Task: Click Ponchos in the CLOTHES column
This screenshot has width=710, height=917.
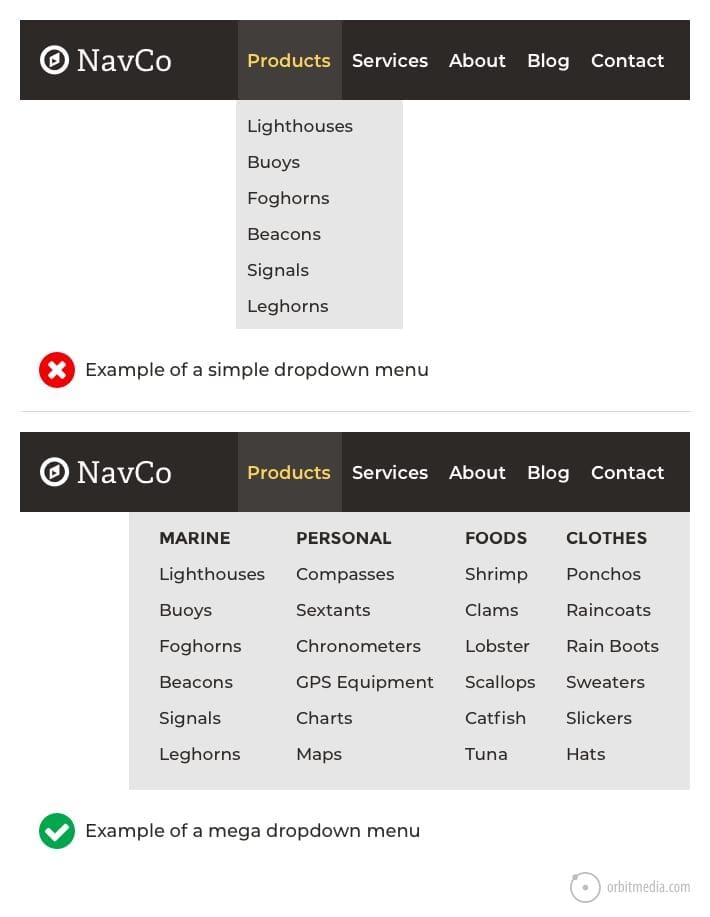Action: 603,574
